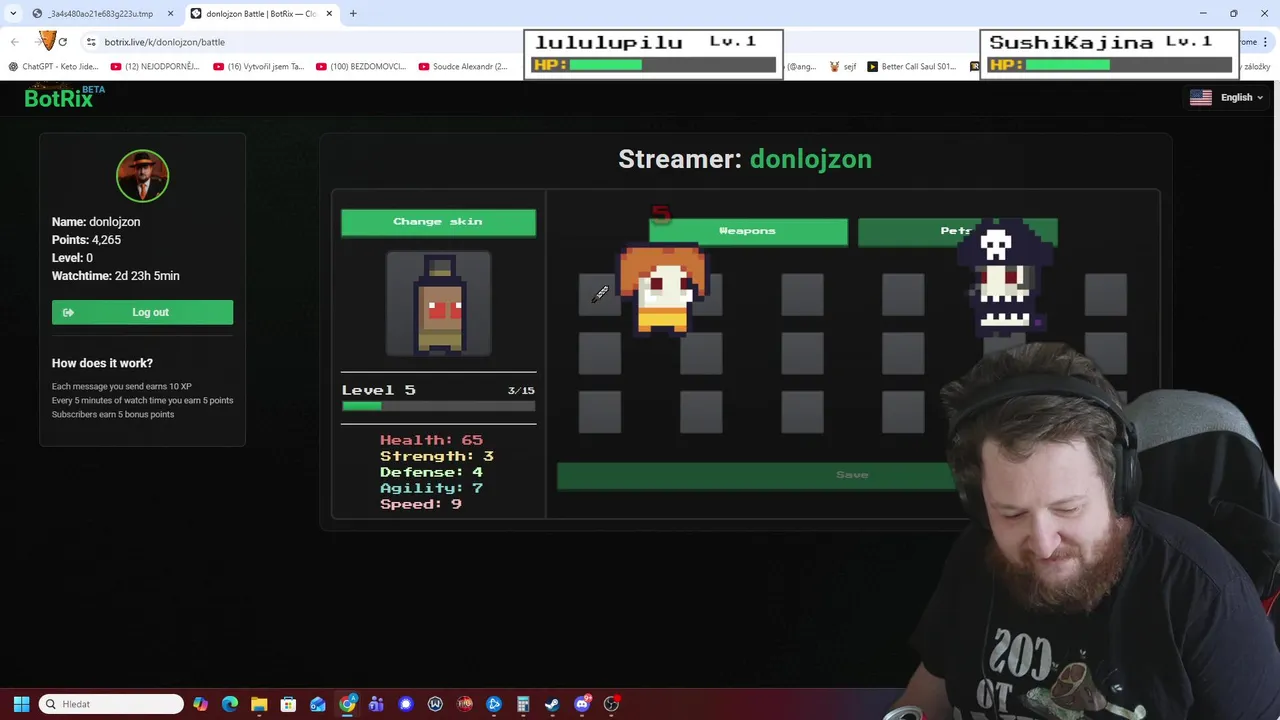The image size is (1280, 720).
Task: Click the Level 5 XP progress bar
Action: tap(438, 406)
